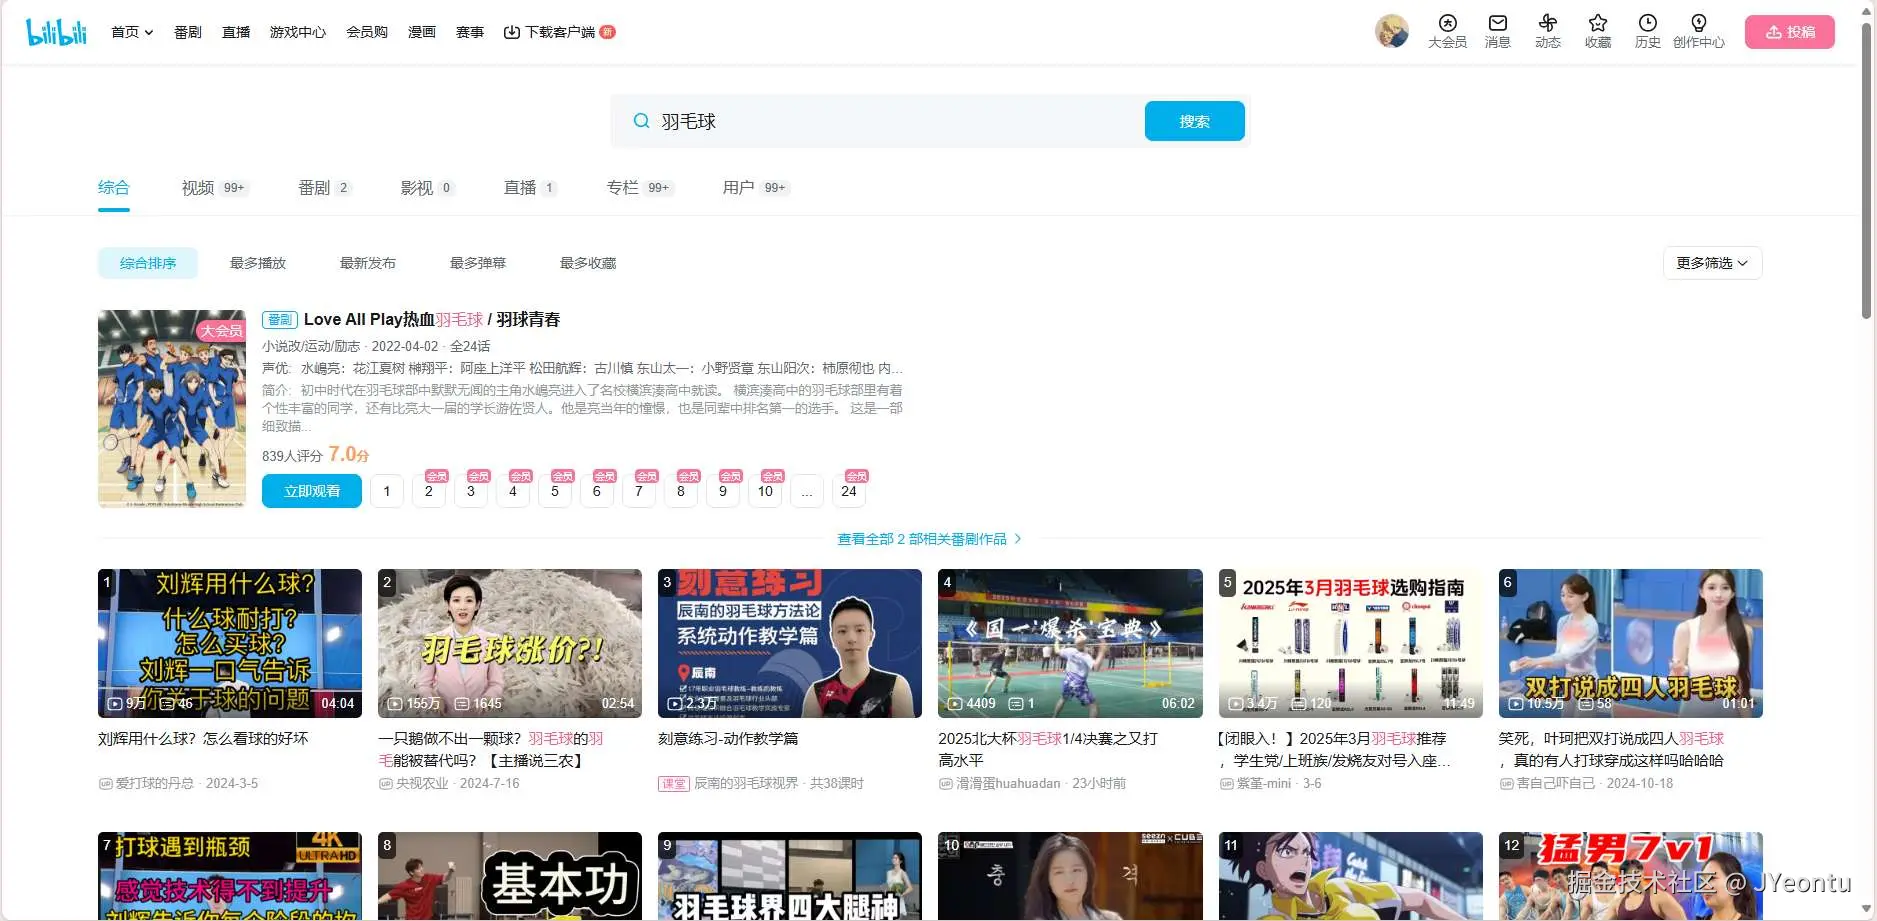Open the 大会员 membership icon
This screenshot has width=1877, height=921.
[1447, 32]
